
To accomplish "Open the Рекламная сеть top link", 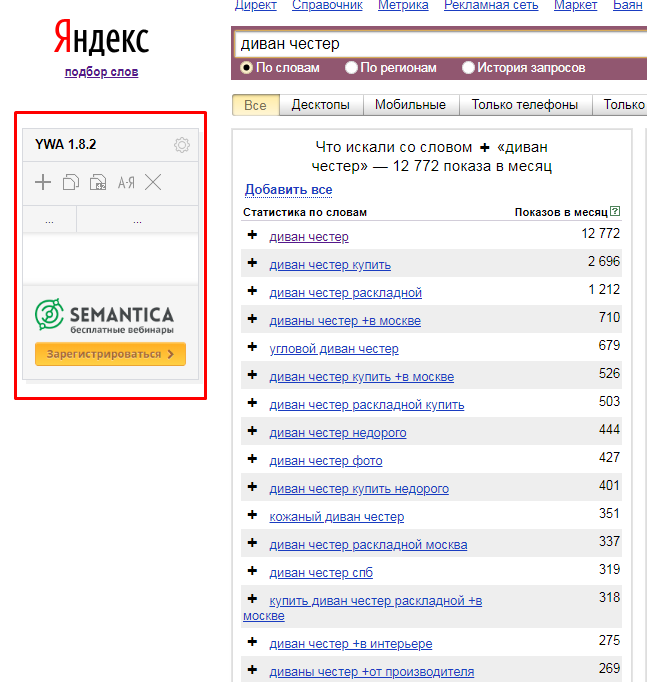I will tap(491, 5).
